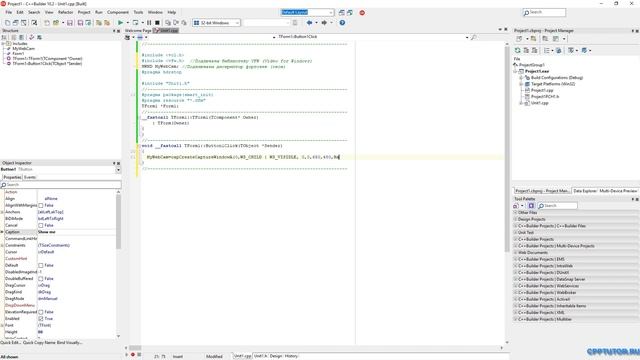The image size is (640, 360).
Task: Click the Quick Edit... link
Action: tap(10, 343)
